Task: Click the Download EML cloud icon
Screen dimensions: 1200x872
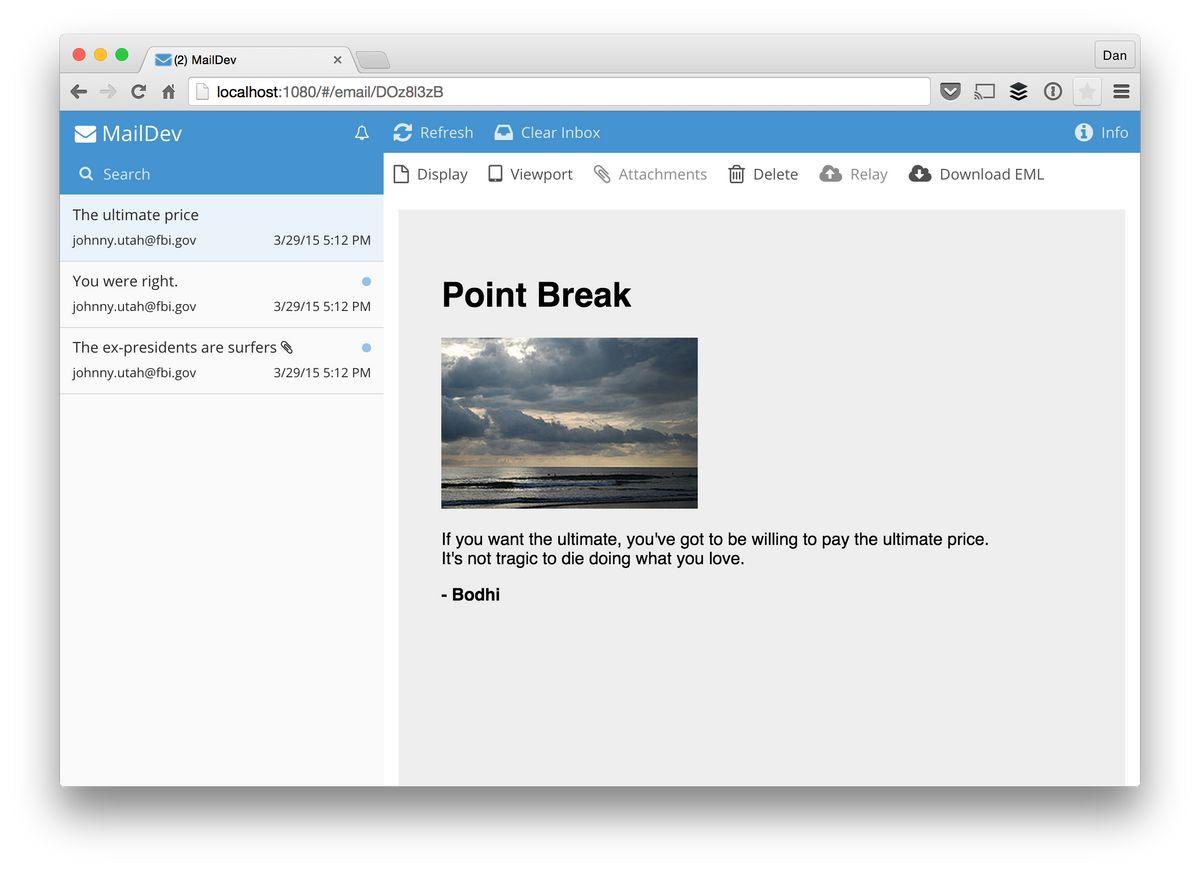Action: (x=920, y=174)
